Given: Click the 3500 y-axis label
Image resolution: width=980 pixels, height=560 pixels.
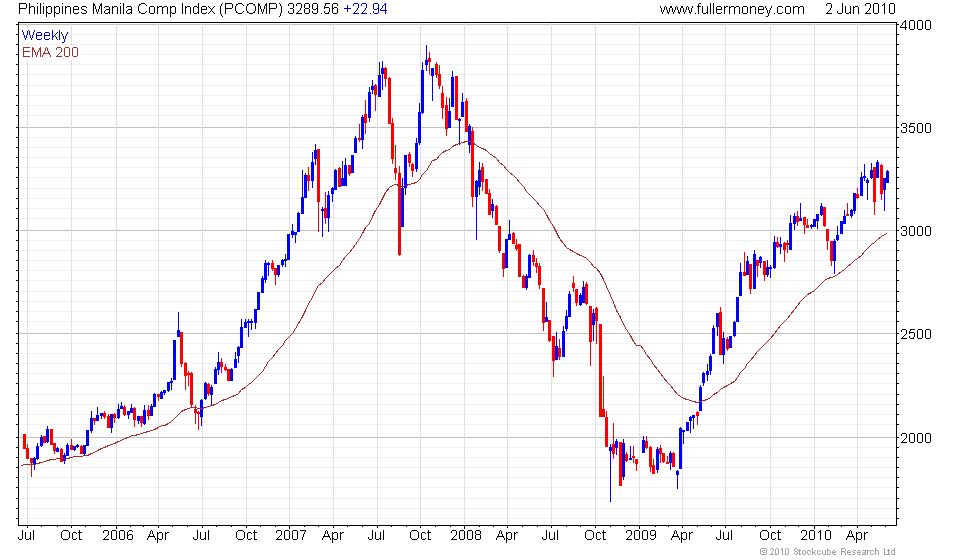Looking at the screenshot, I should (x=916, y=129).
